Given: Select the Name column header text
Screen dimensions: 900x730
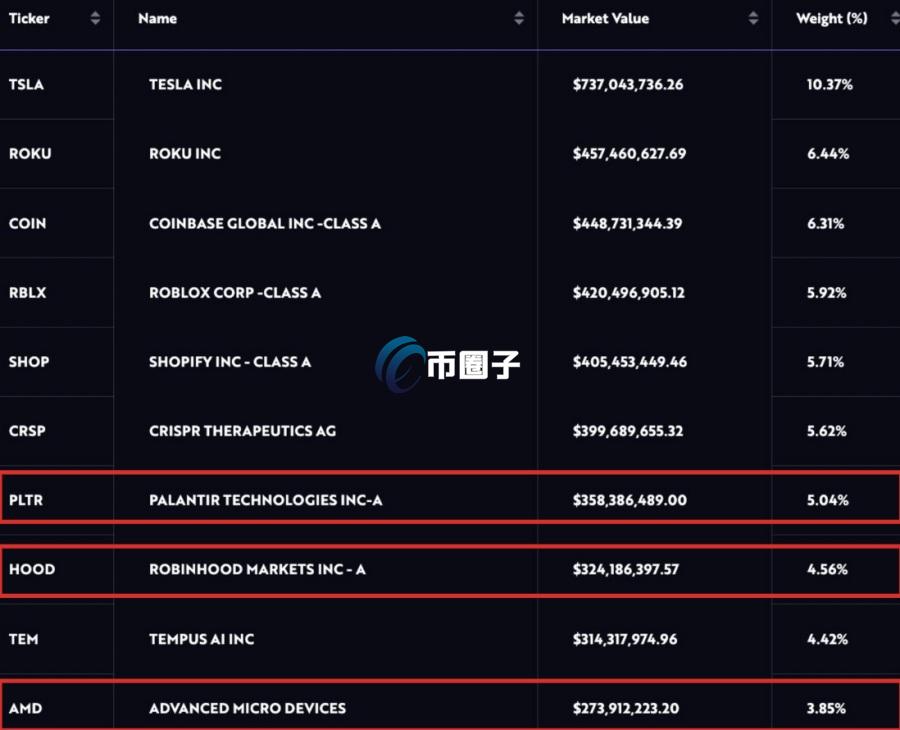Looking at the screenshot, I should coord(157,18).
